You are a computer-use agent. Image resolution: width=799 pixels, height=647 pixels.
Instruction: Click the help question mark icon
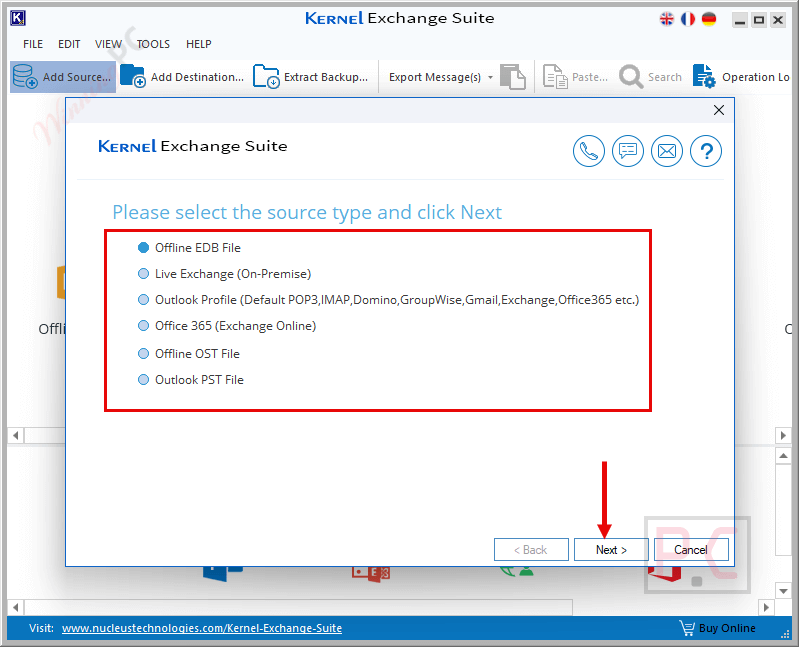click(x=706, y=151)
